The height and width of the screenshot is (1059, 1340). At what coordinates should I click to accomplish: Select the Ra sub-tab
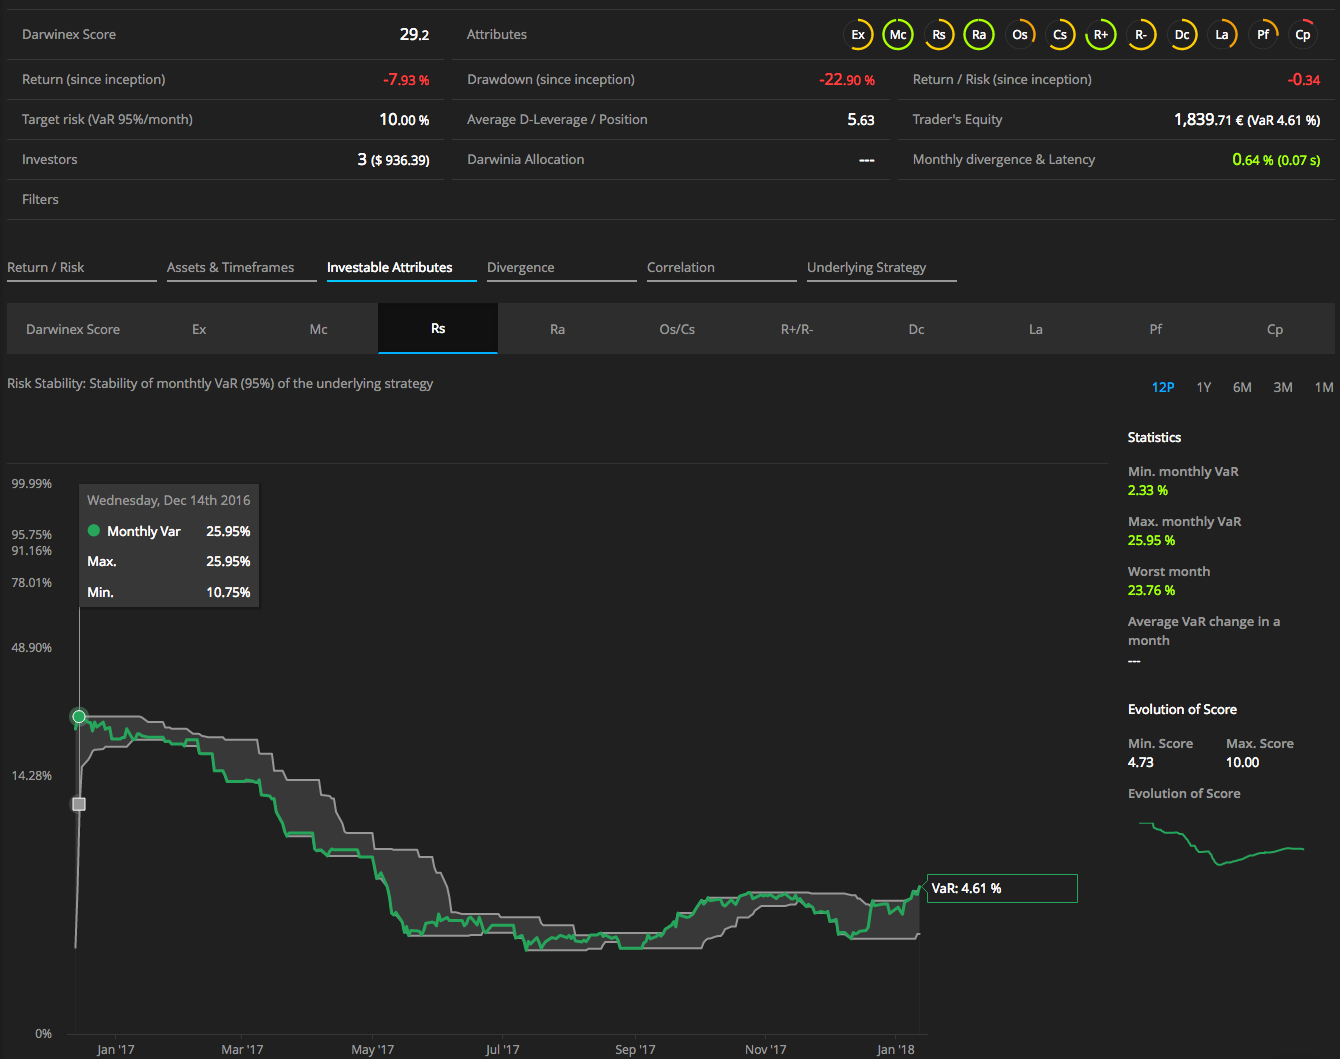click(557, 329)
